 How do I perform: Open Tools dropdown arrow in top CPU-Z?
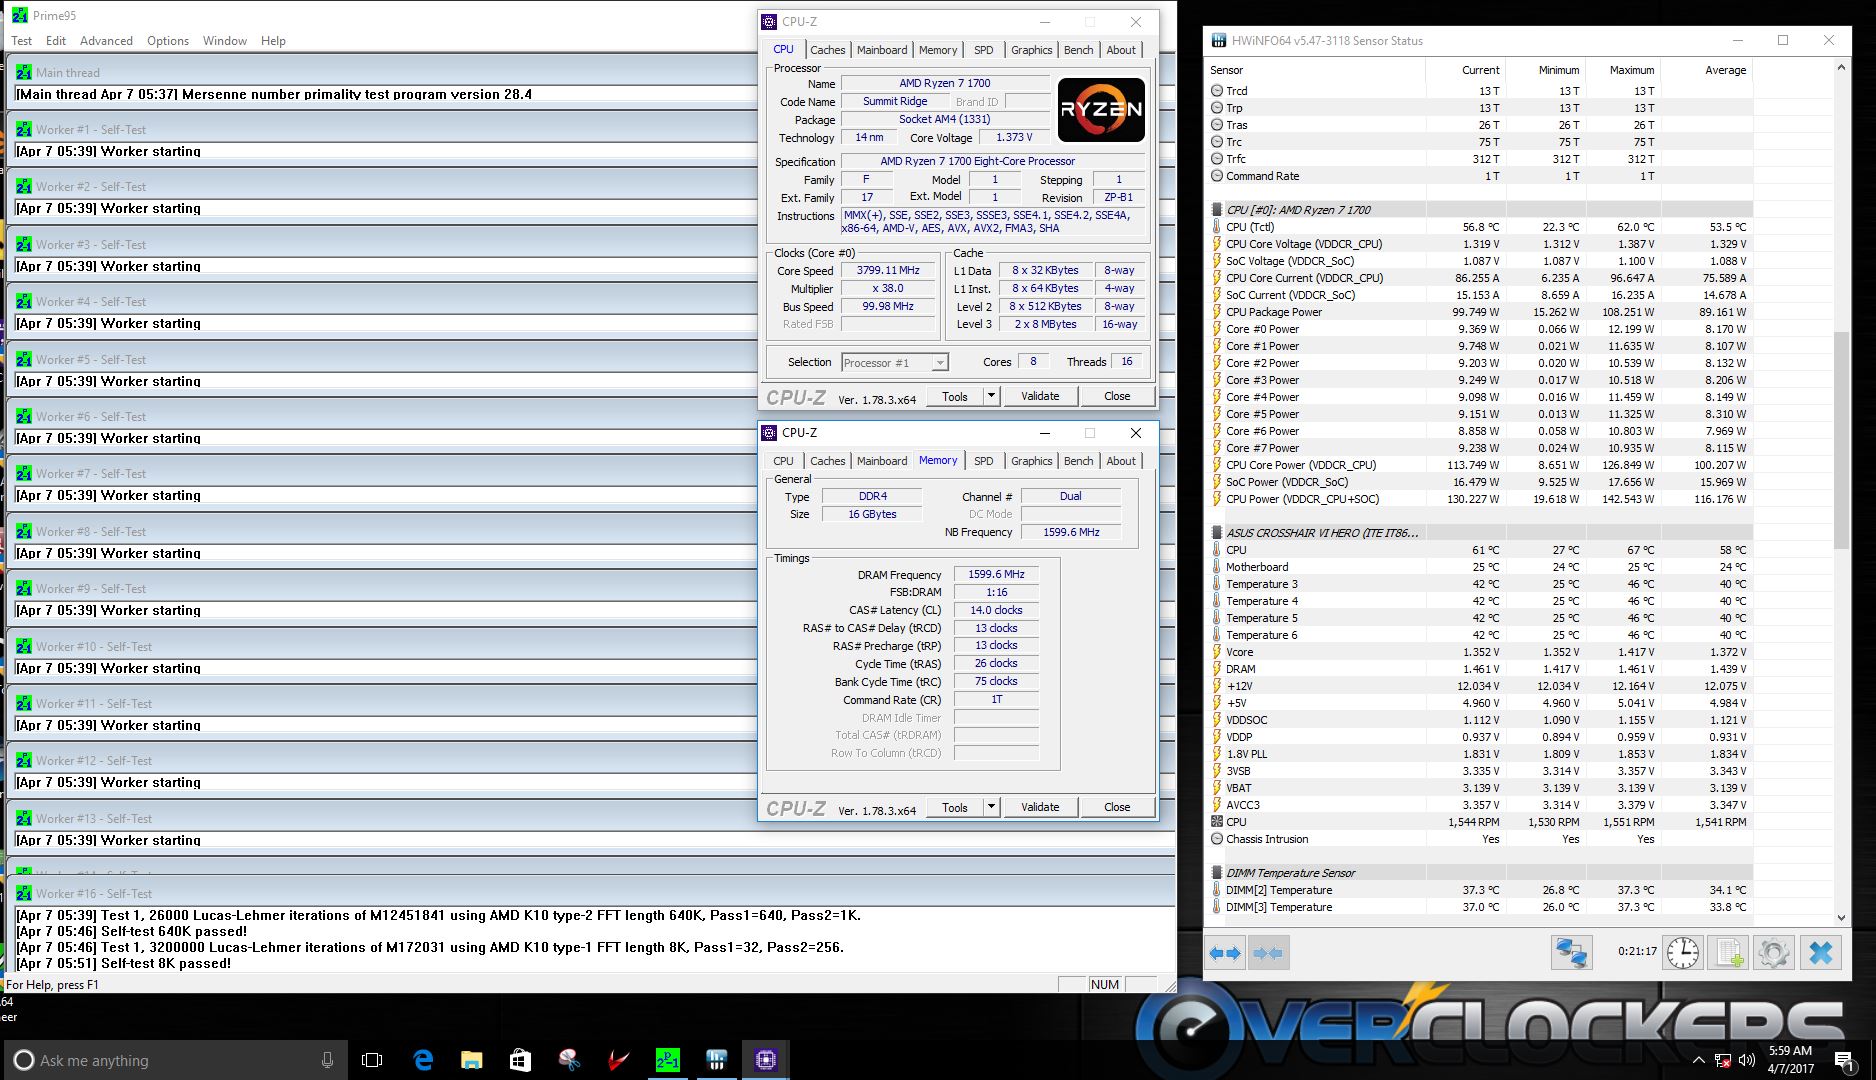tap(991, 396)
